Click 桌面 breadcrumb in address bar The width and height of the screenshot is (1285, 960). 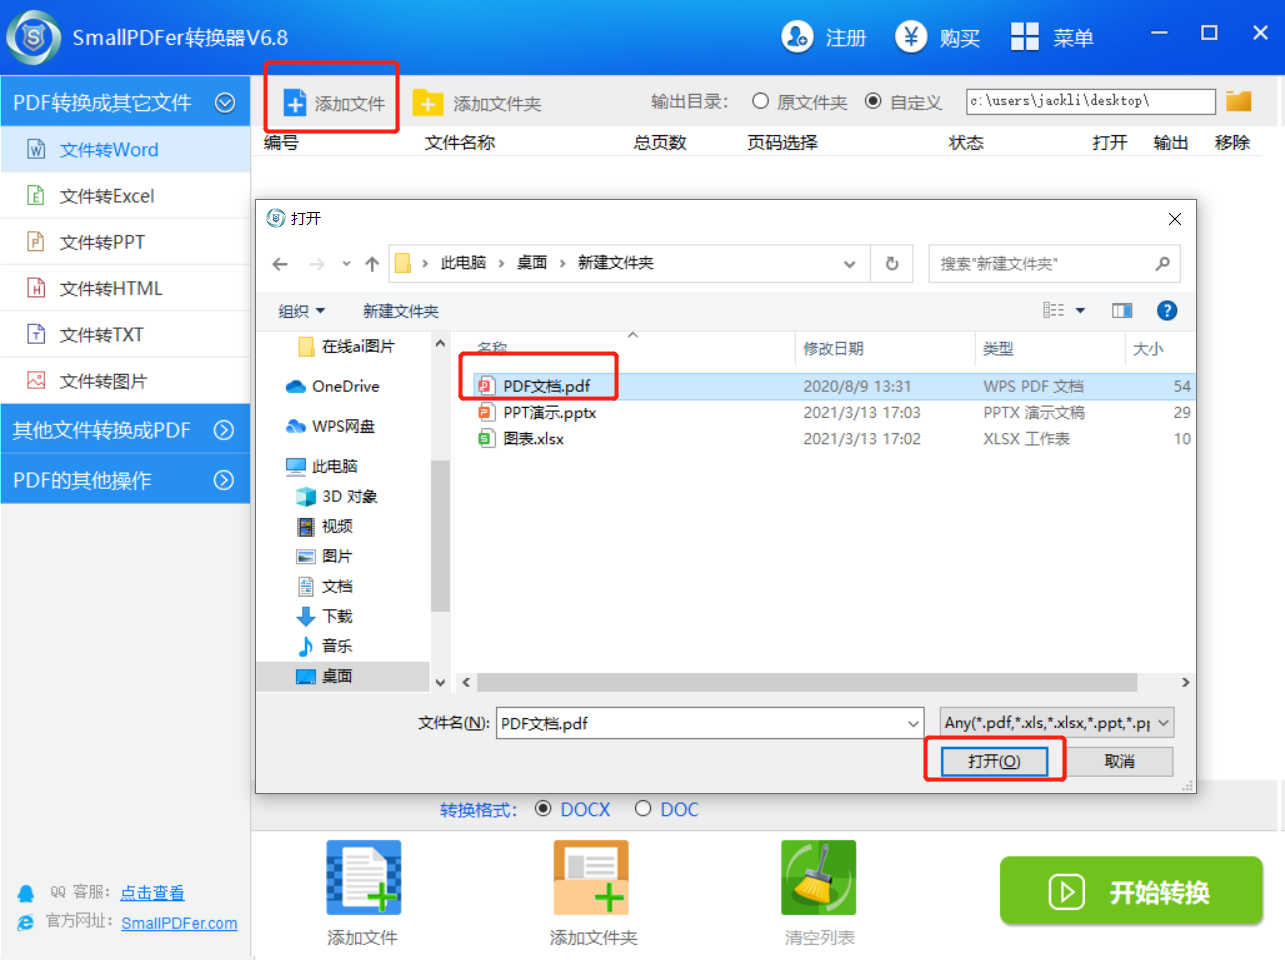click(x=532, y=263)
